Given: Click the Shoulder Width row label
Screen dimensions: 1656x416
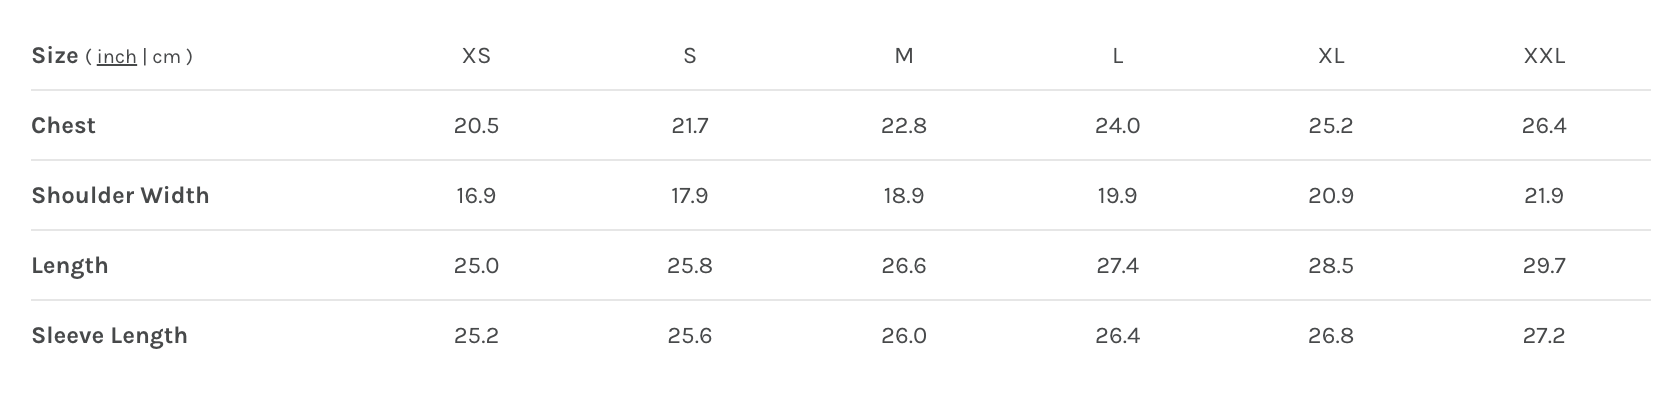Looking at the screenshot, I should click(120, 196).
